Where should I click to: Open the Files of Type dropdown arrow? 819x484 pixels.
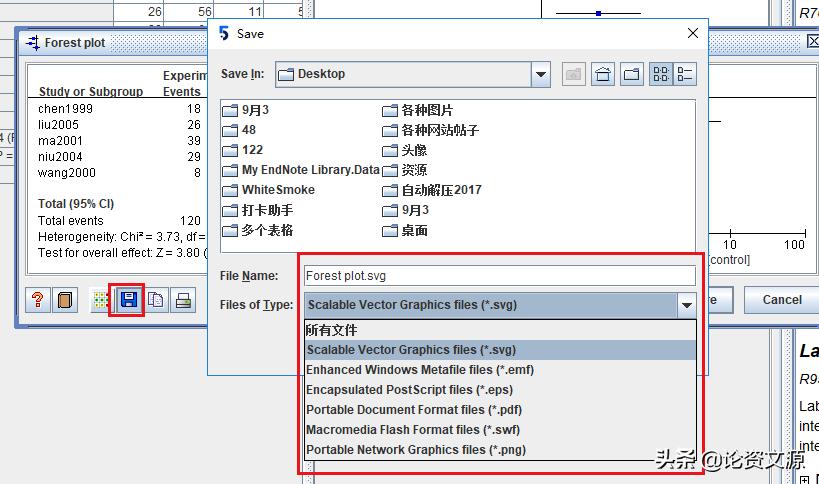click(686, 305)
